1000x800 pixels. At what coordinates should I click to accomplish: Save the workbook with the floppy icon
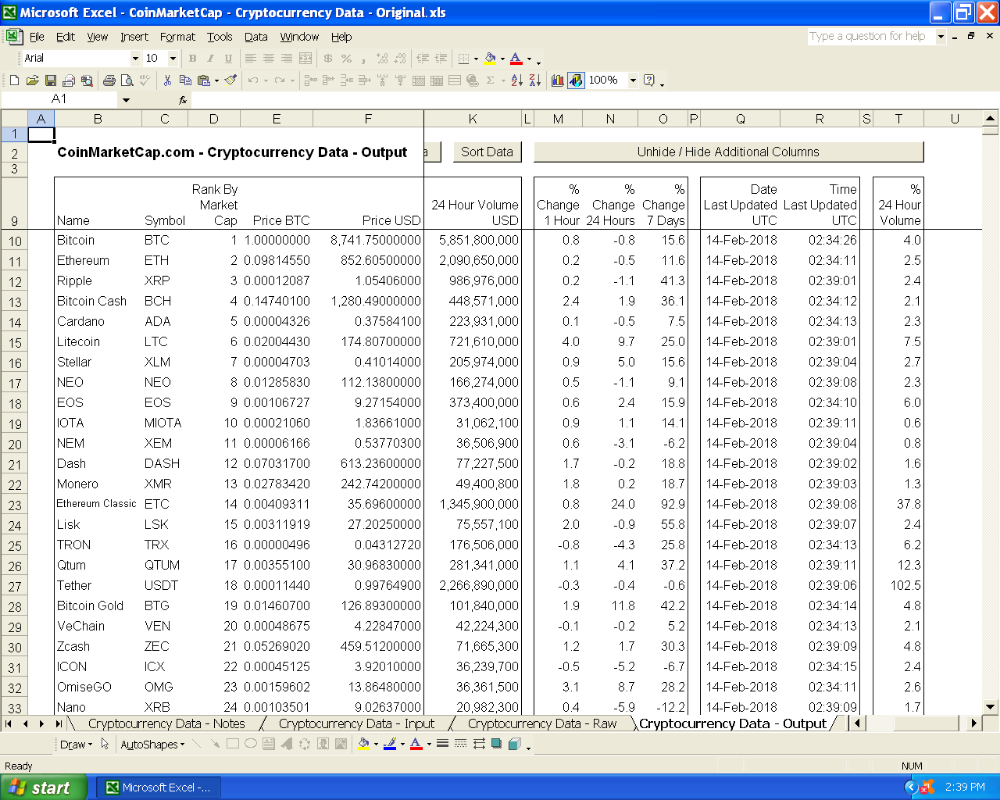(x=50, y=80)
